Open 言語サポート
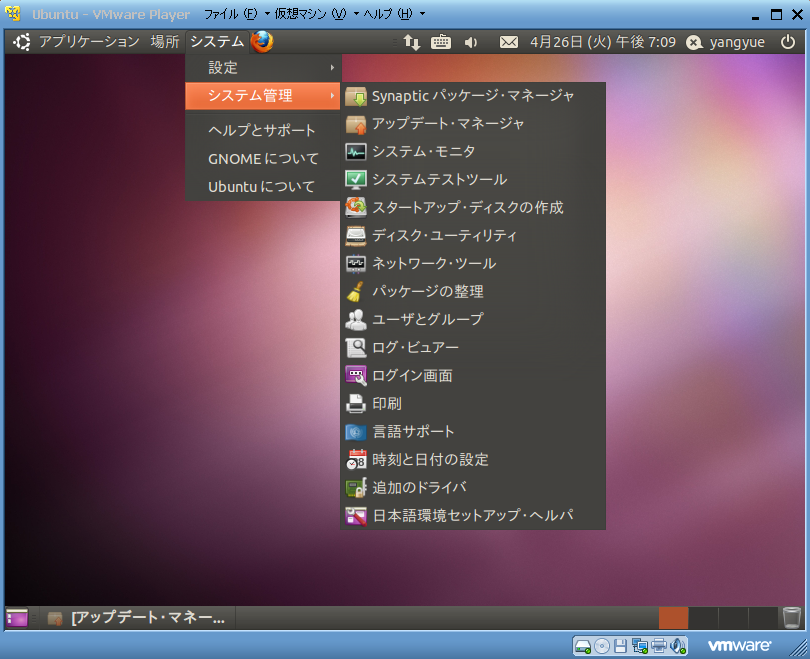The width and height of the screenshot is (810, 659). coord(473,431)
